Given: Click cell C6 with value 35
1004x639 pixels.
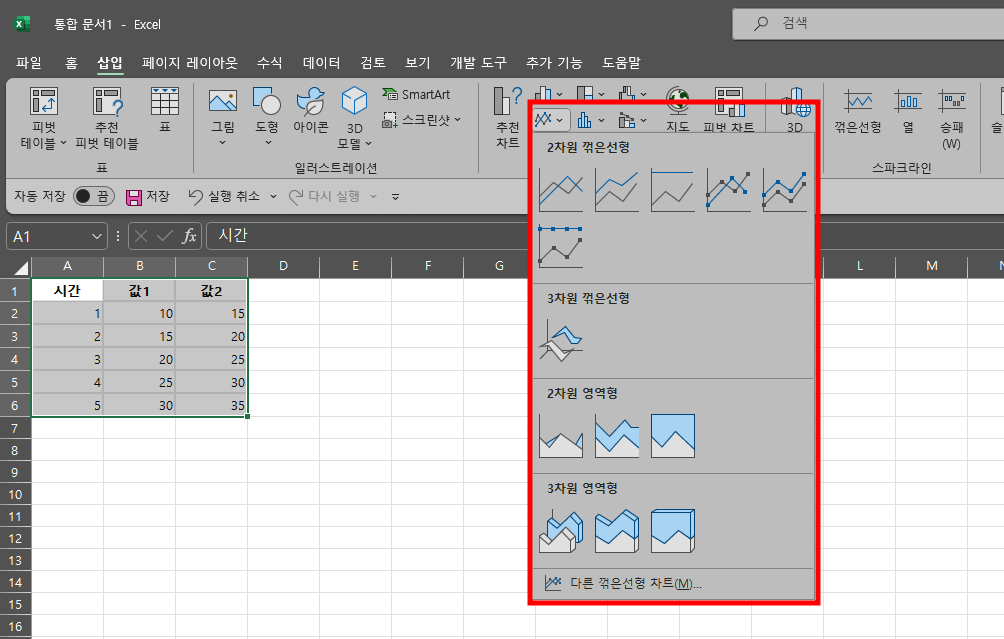Looking at the screenshot, I should (211, 405).
